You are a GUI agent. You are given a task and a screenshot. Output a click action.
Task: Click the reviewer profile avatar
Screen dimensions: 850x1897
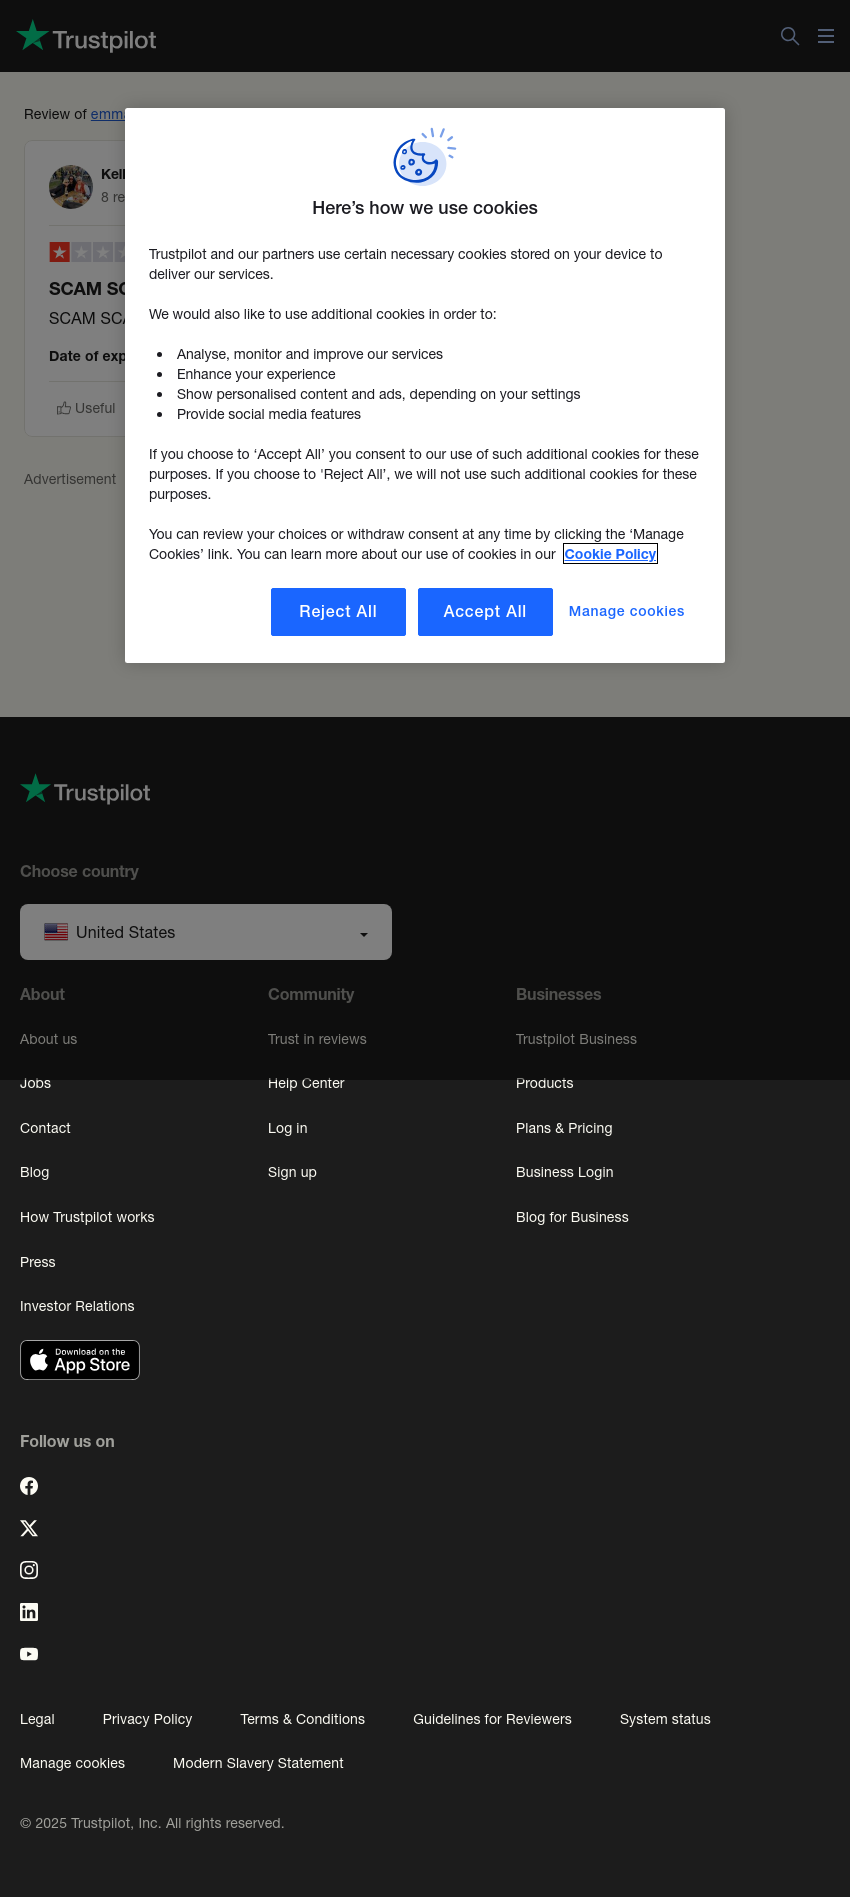coord(71,187)
